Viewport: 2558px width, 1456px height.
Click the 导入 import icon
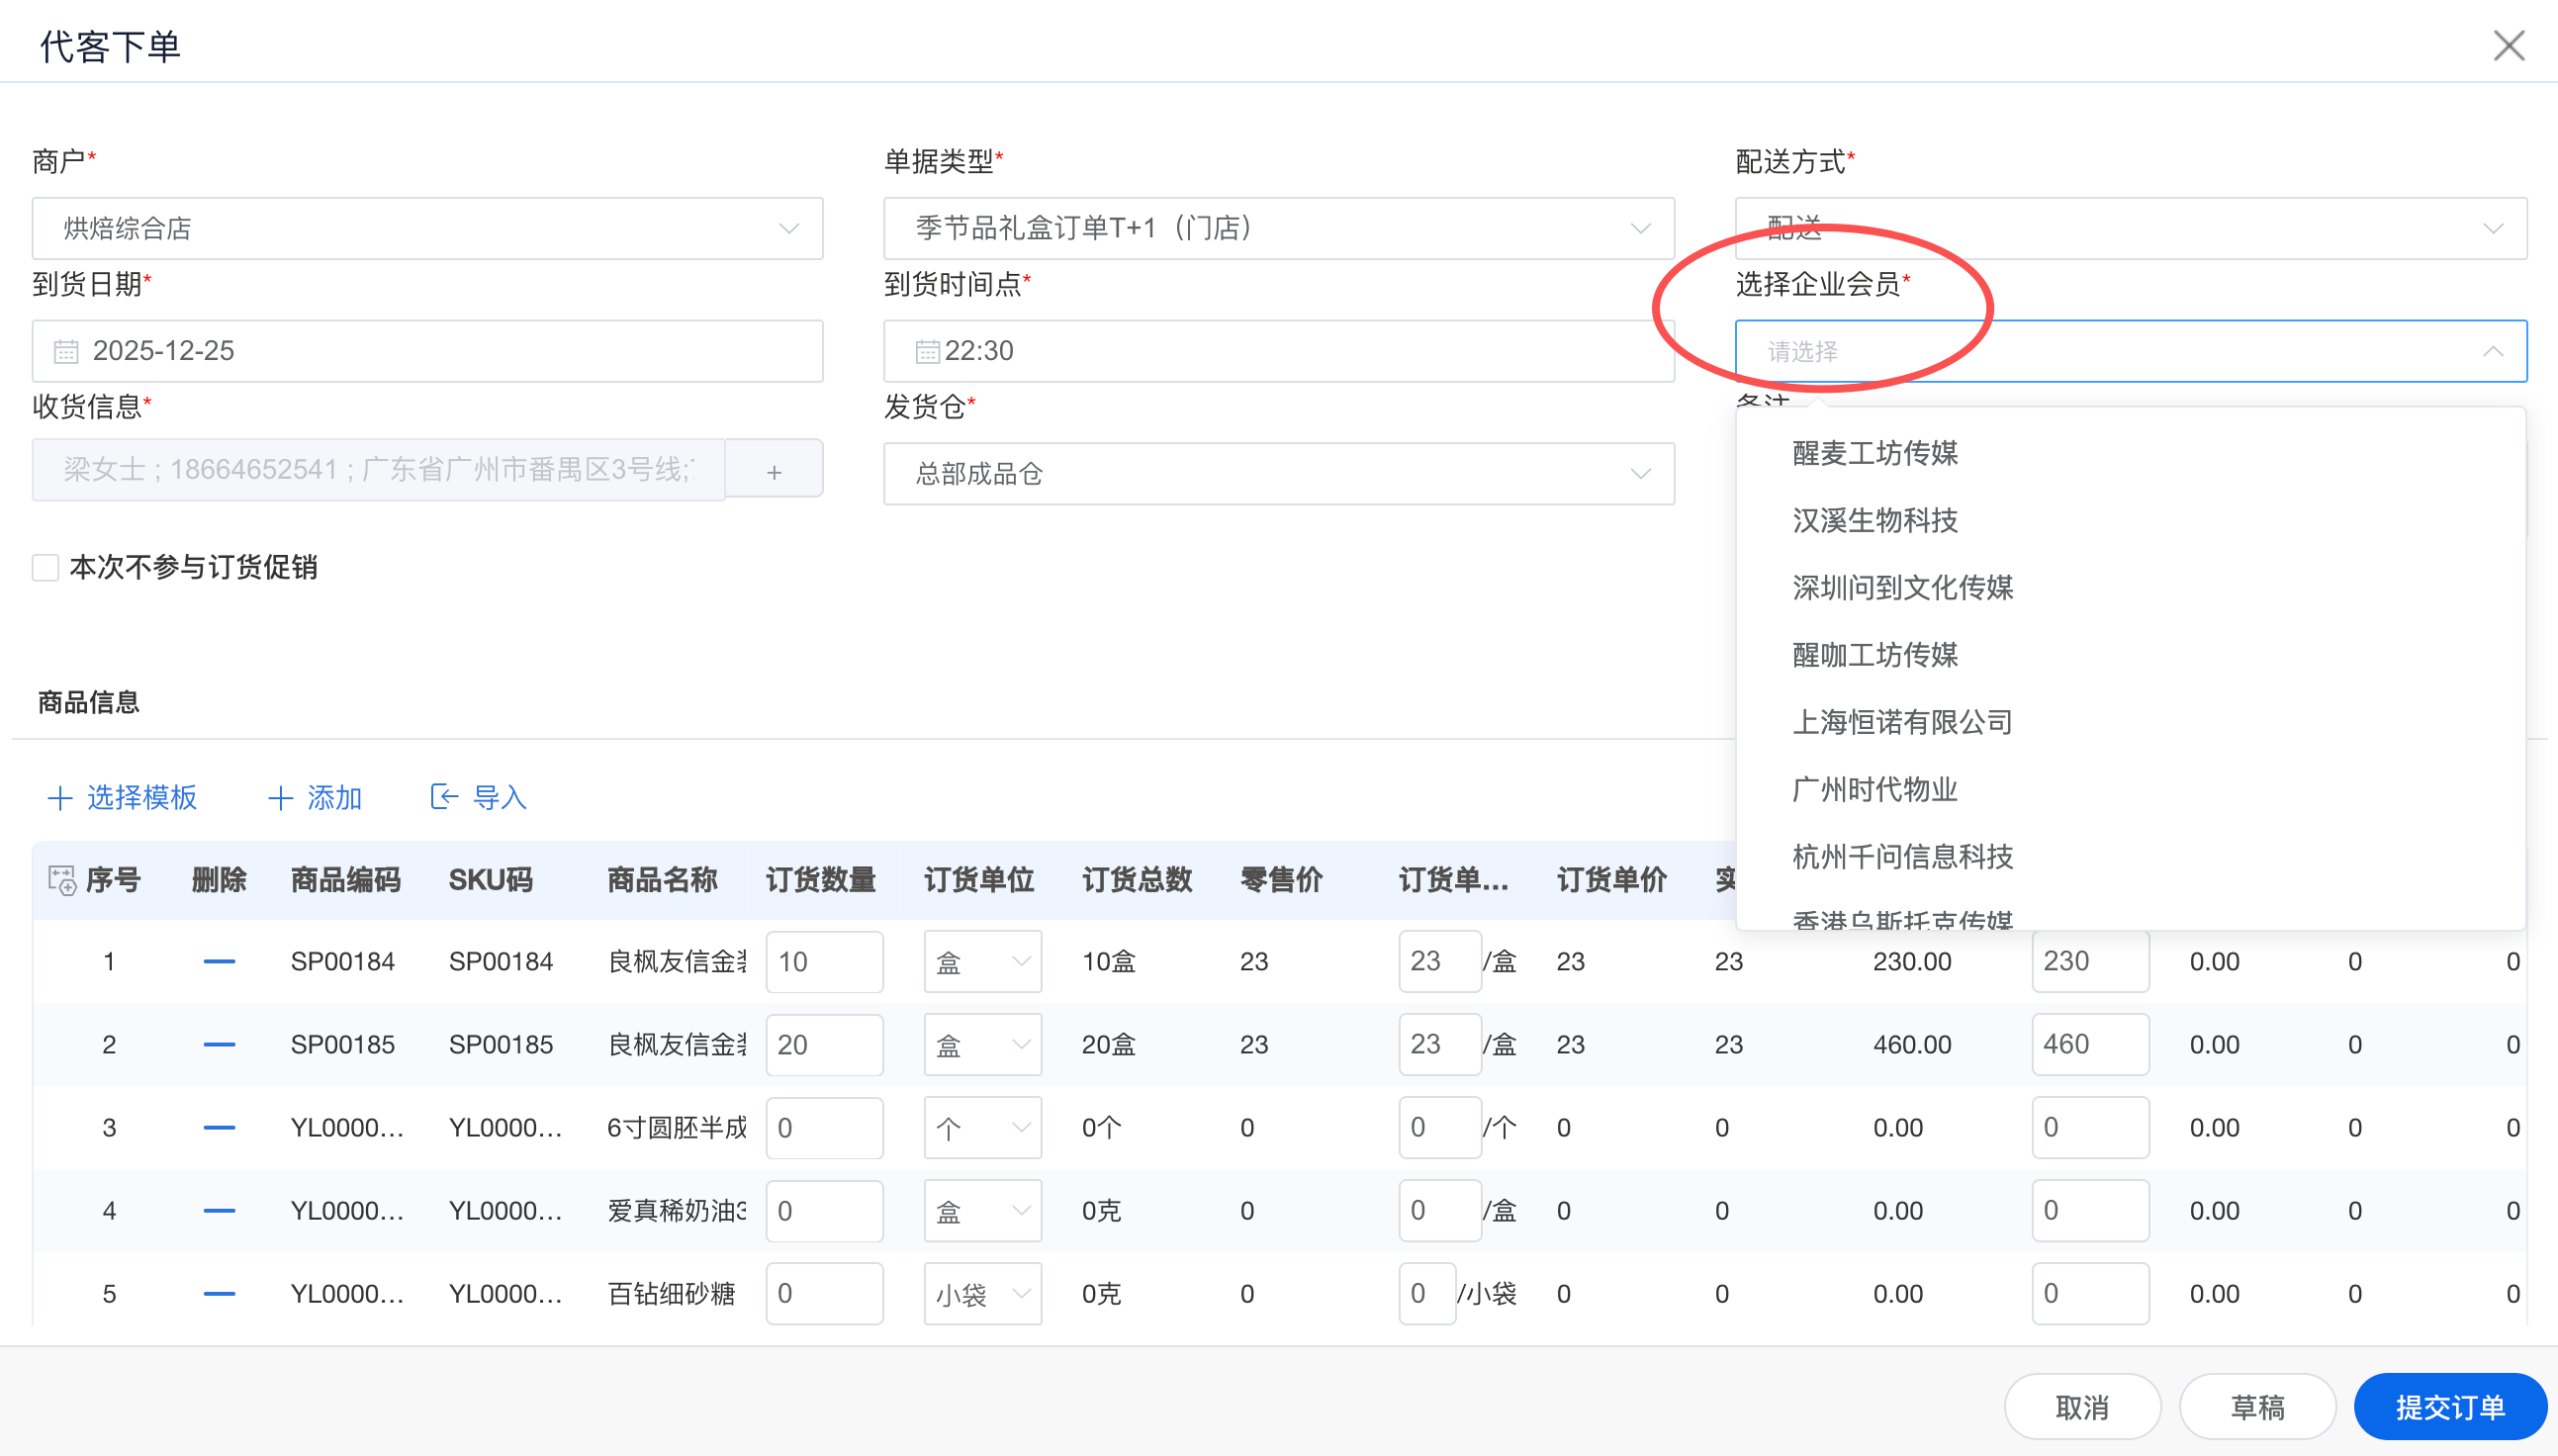pyautogui.click(x=443, y=797)
